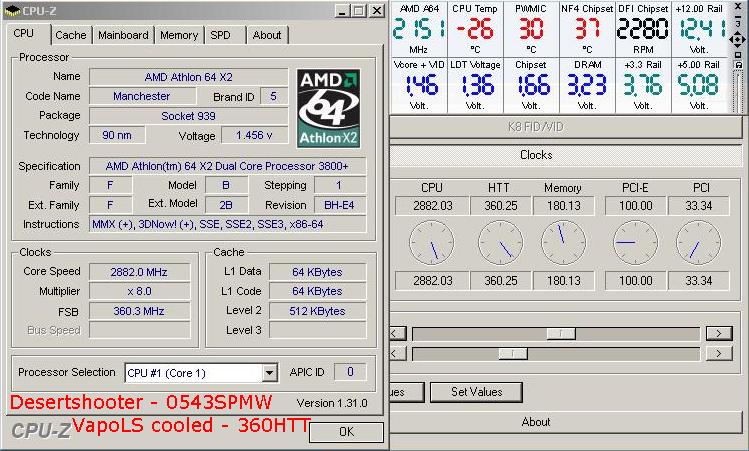The width and height of the screenshot is (749, 451).
Task: Click the bottom PCI field 33.34
Action: (698, 281)
